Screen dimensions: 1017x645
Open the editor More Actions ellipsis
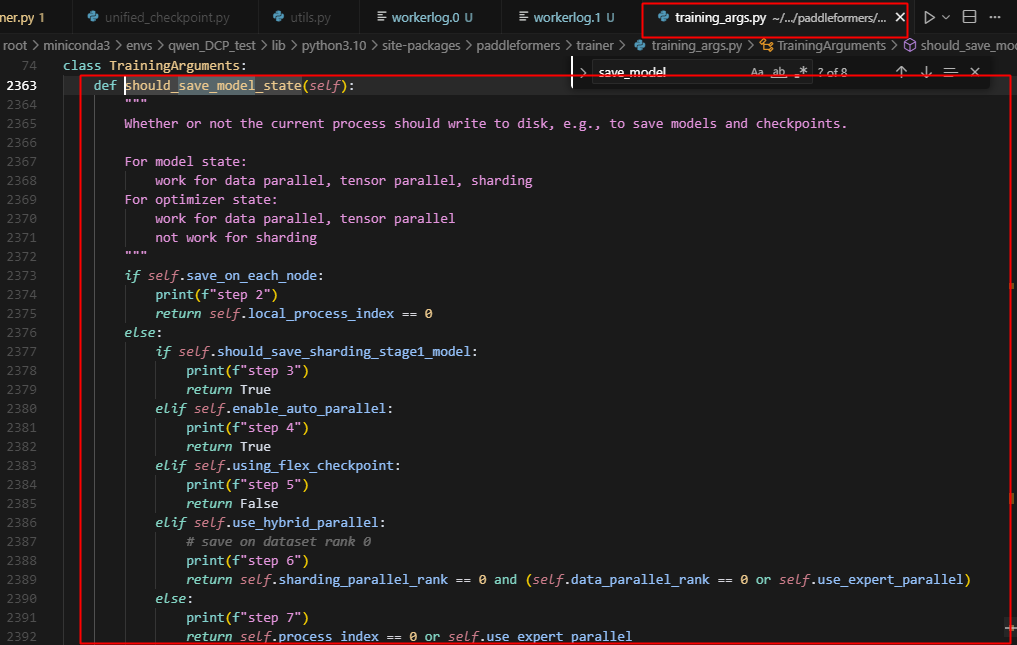(994, 17)
